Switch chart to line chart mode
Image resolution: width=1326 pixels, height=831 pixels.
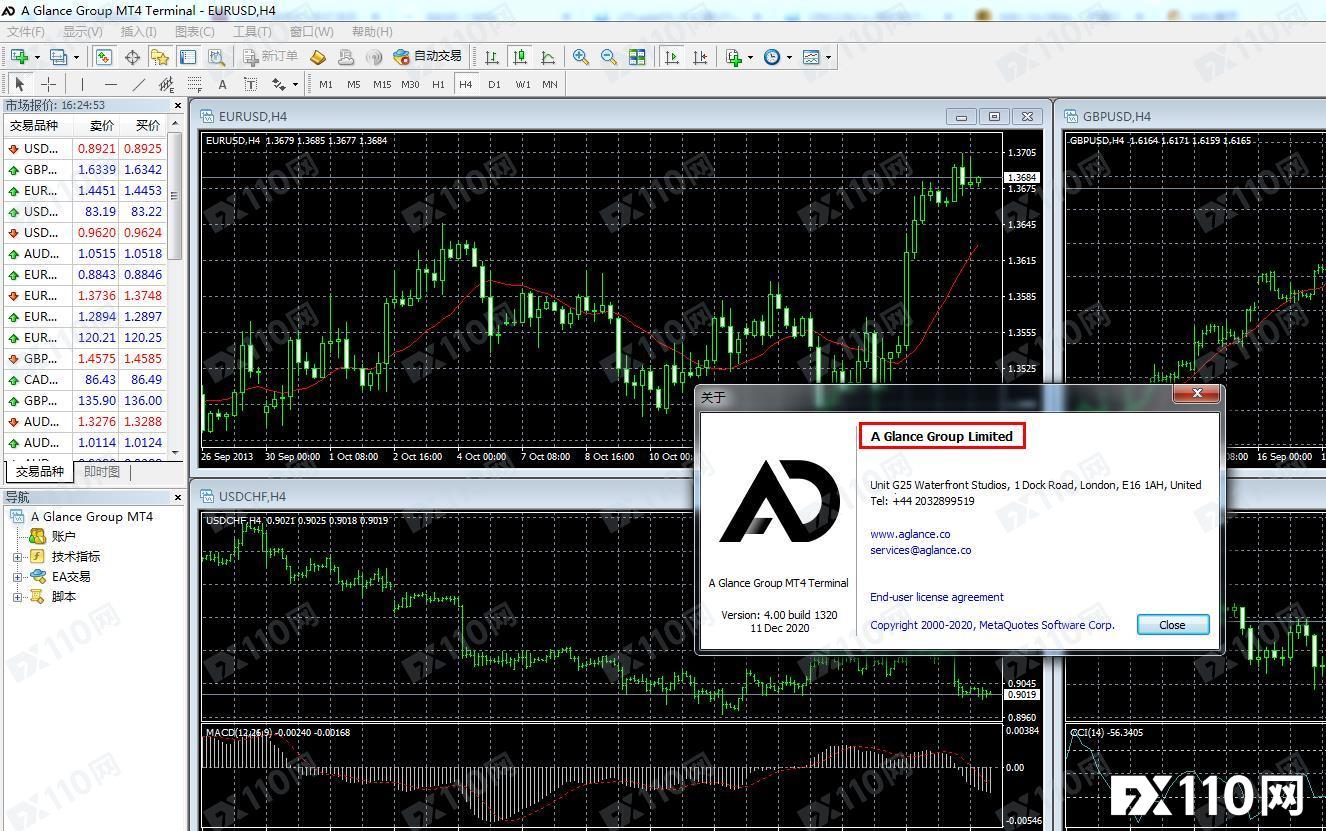coord(548,57)
